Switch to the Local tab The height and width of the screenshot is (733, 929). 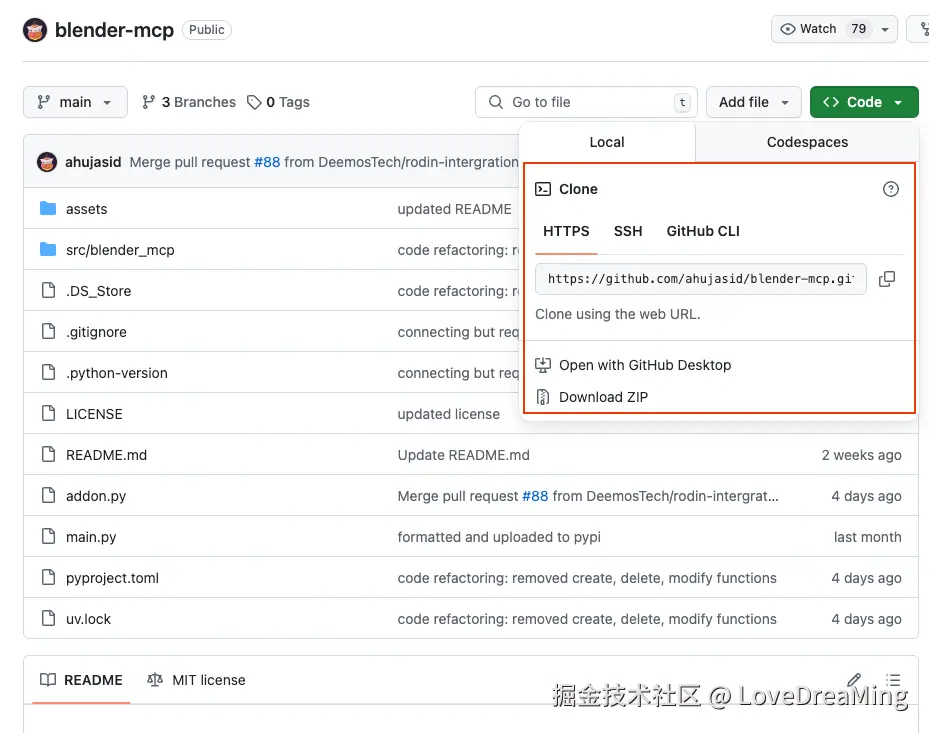[607, 142]
